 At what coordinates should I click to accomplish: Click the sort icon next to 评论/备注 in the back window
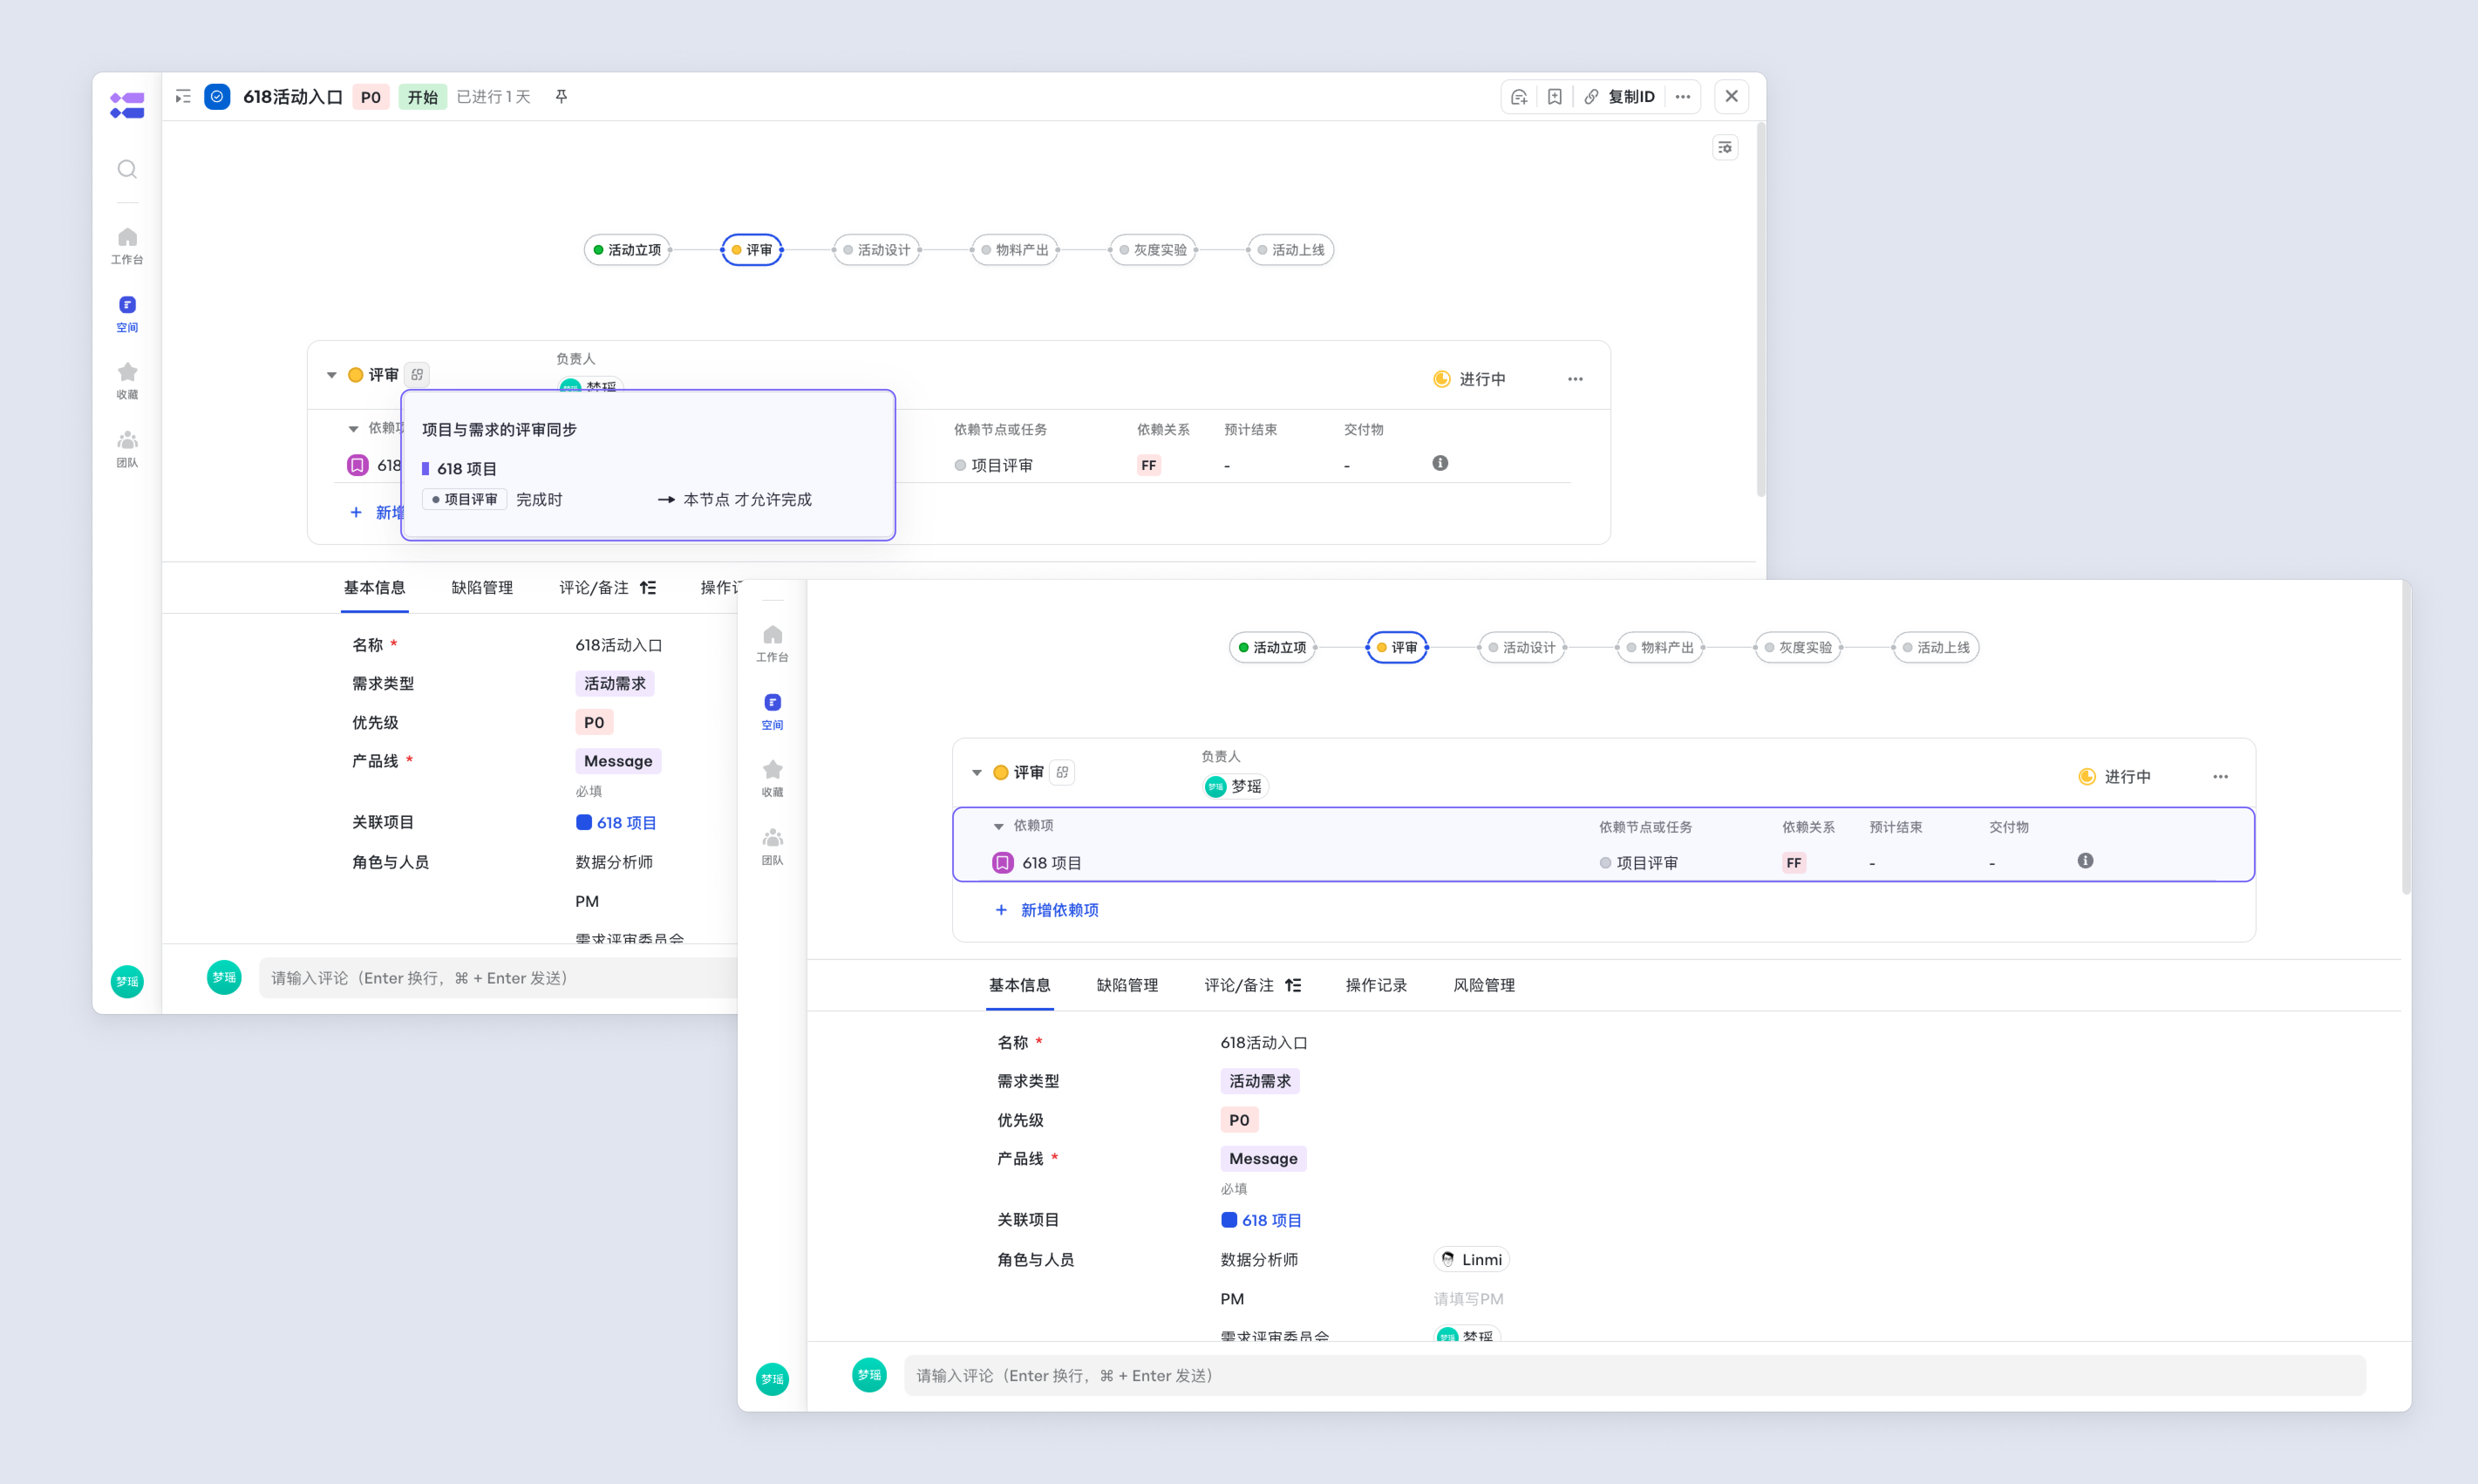(648, 588)
